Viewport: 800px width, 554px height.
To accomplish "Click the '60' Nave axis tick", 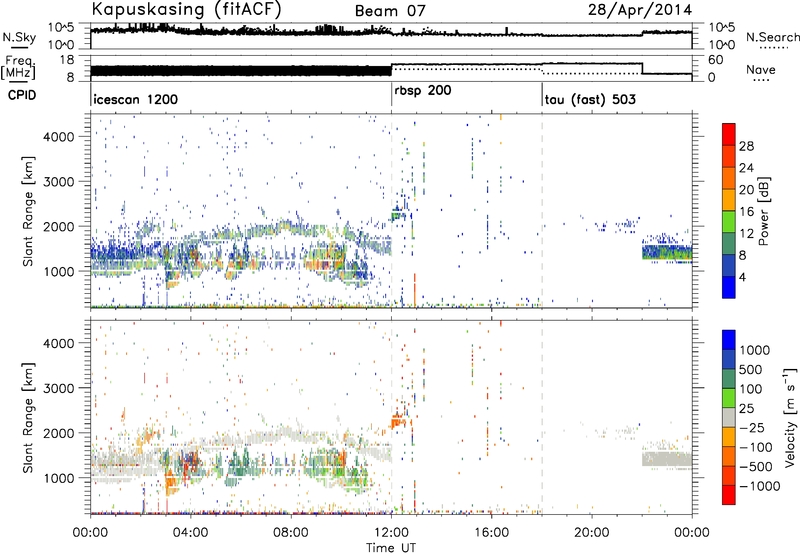I will (716, 60).
